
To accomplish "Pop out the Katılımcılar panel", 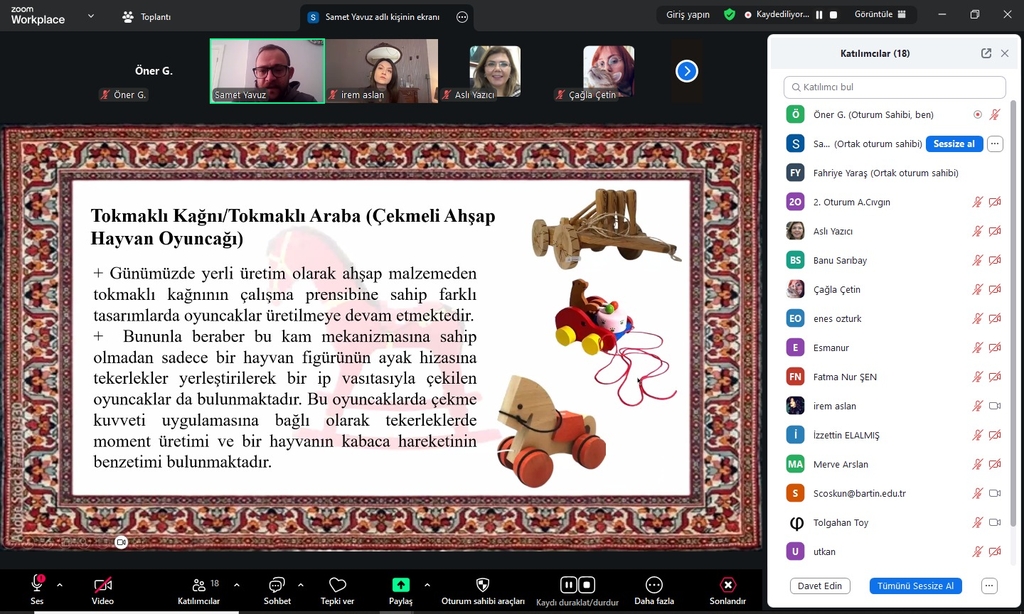I will point(986,53).
